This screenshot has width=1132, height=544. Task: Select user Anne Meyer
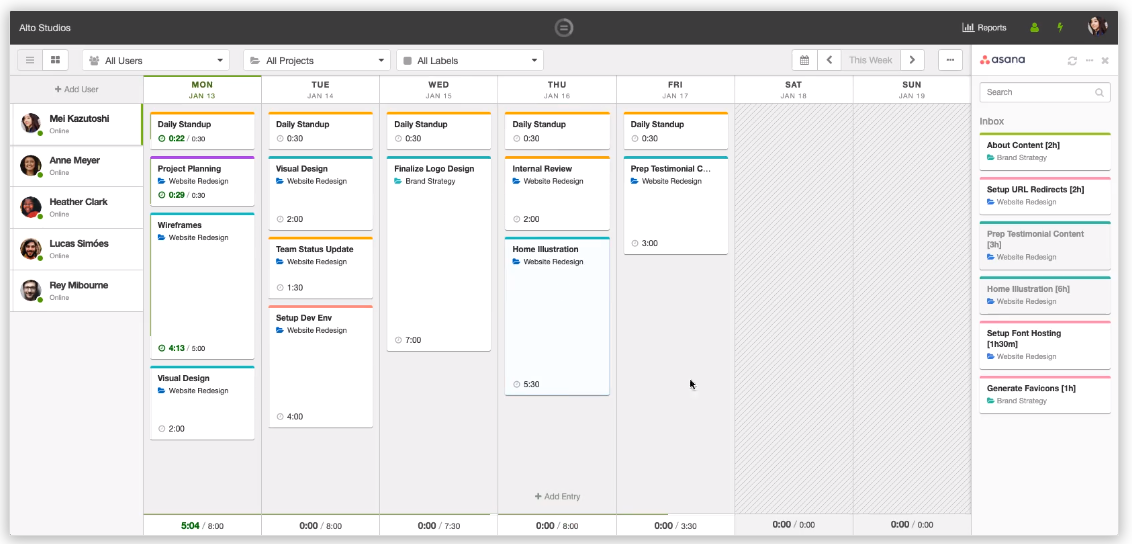click(77, 166)
